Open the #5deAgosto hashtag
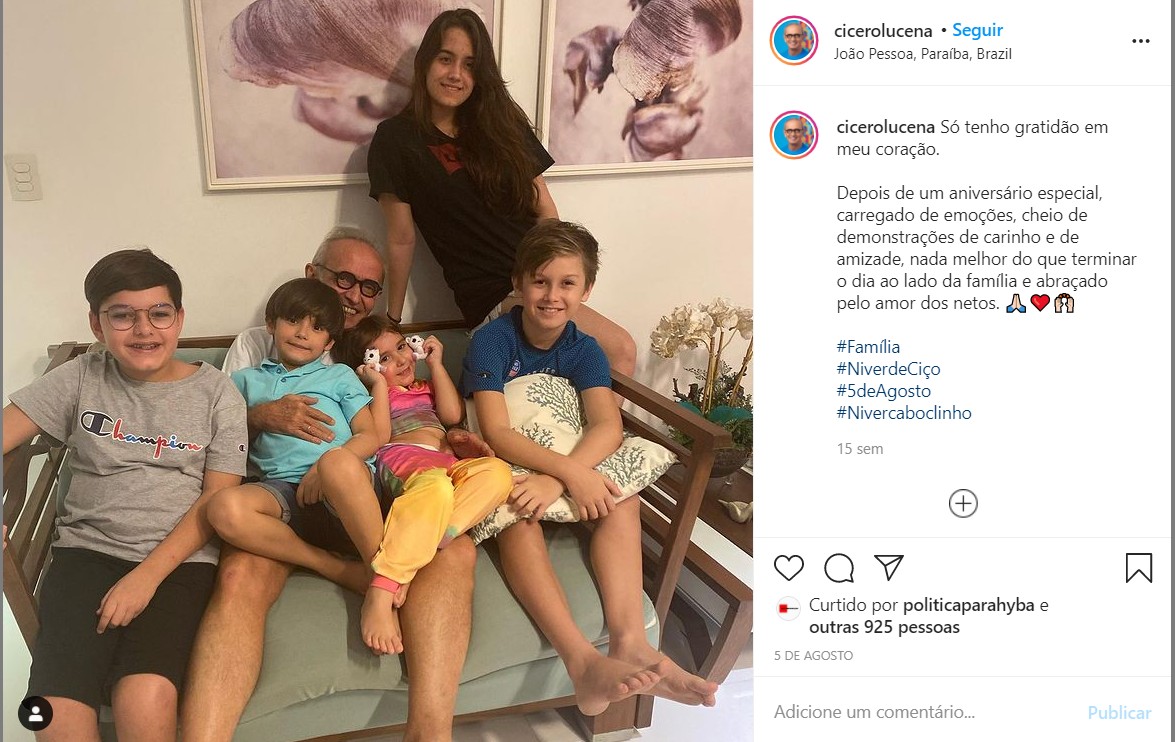This screenshot has width=1175, height=742. click(x=883, y=390)
